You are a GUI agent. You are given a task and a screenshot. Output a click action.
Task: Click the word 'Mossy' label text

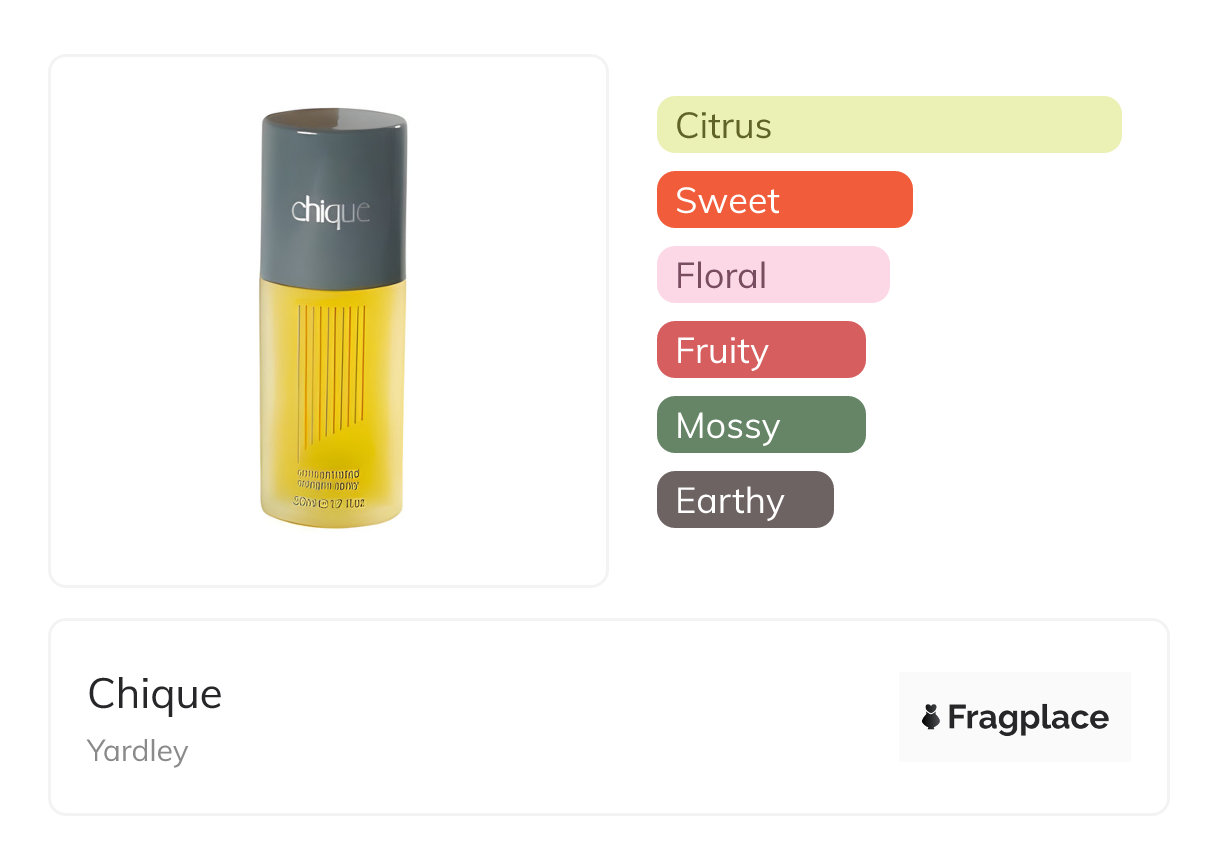click(x=727, y=426)
